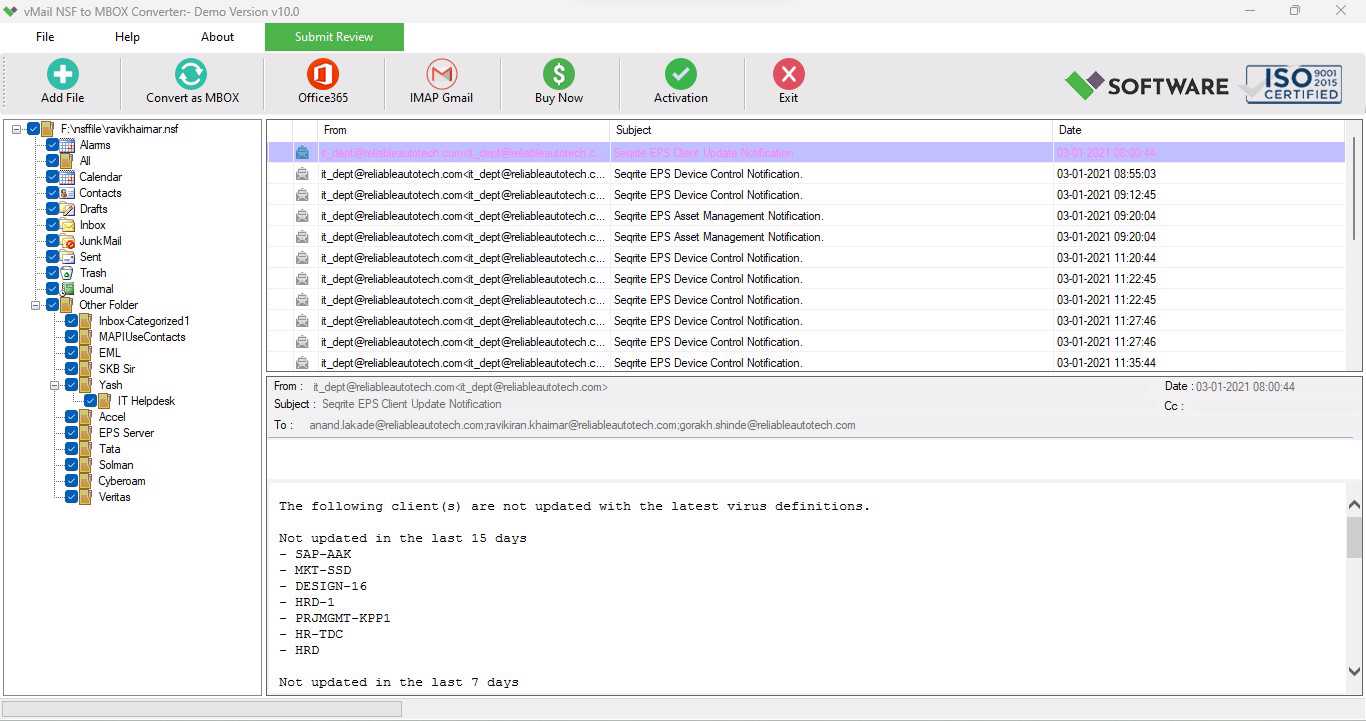The height and width of the screenshot is (721, 1366).
Task: Select the MAPIUseContacts folder
Action: point(142,337)
